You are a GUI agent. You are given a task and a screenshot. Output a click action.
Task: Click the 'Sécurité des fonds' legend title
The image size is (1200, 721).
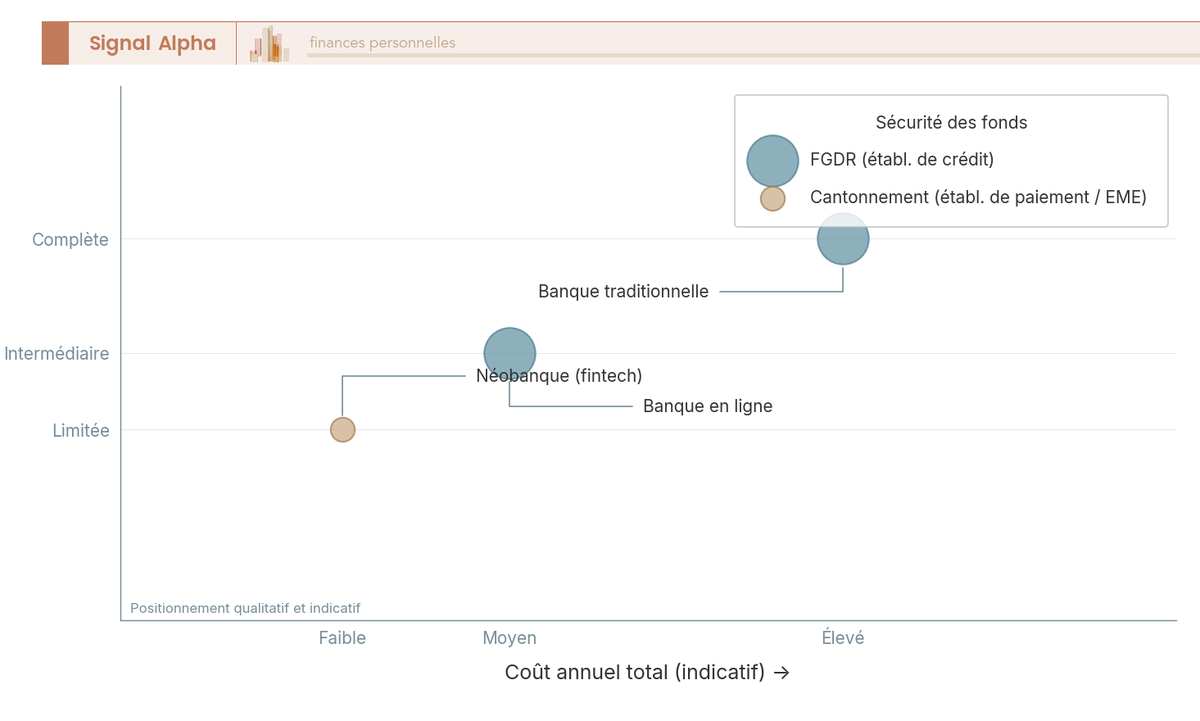coord(951,123)
